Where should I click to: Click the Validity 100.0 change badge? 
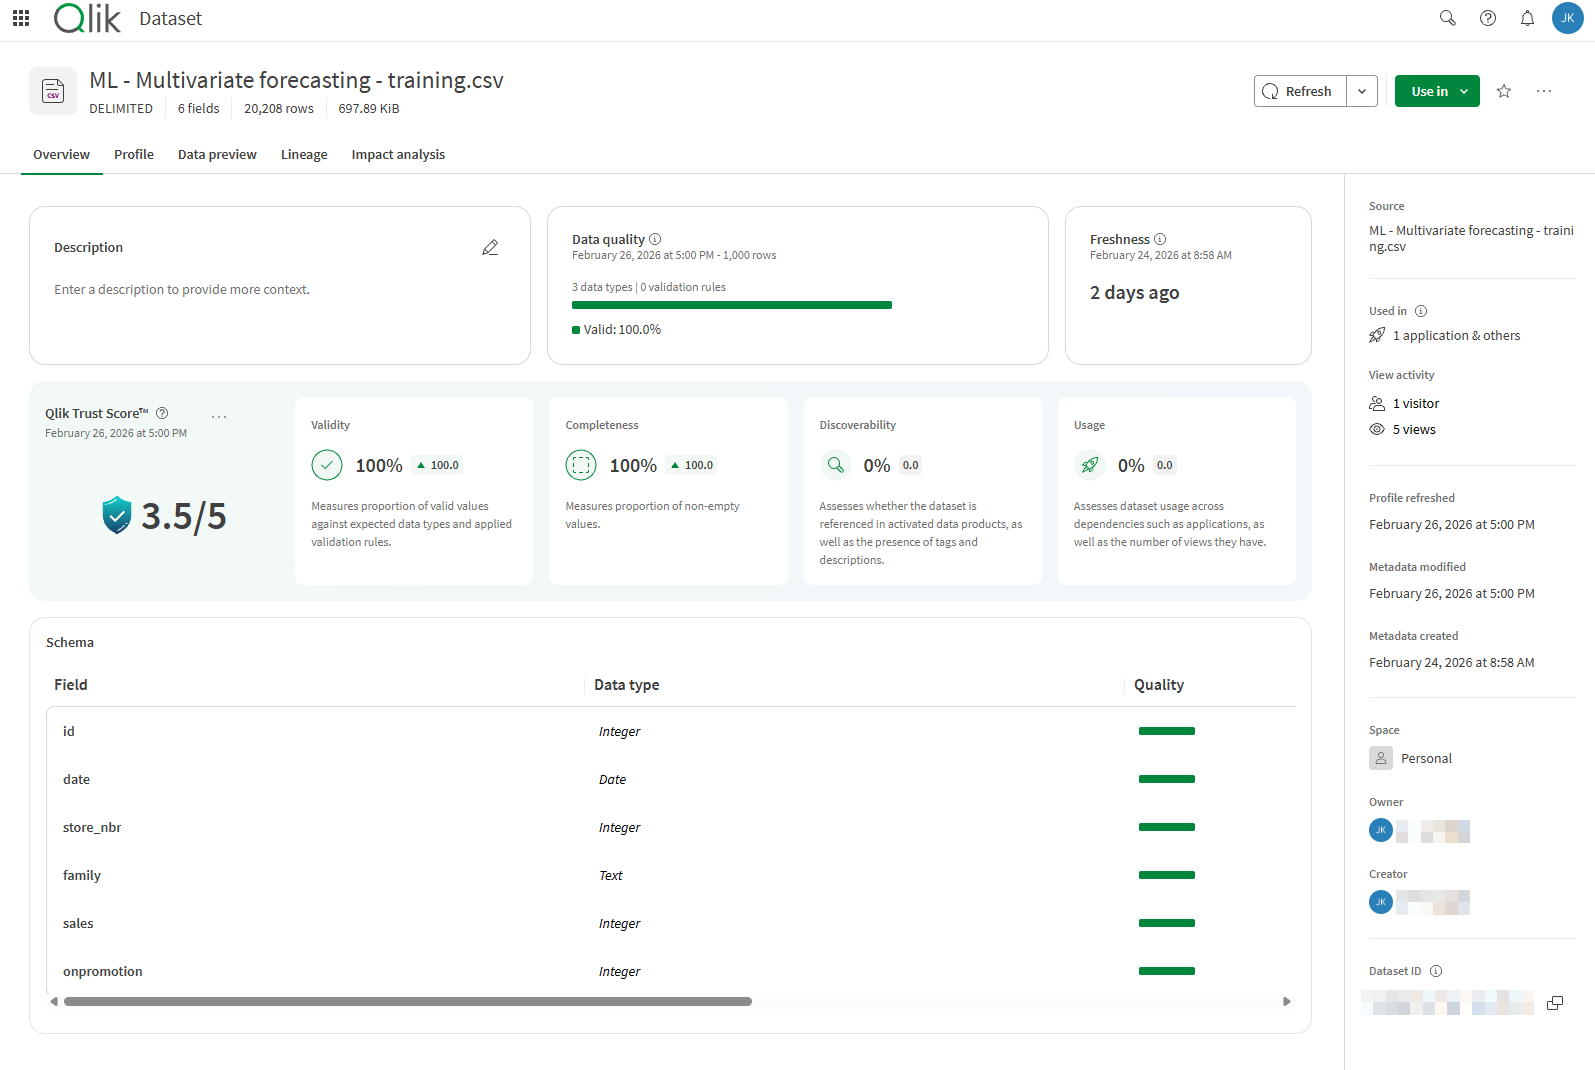(x=438, y=465)
